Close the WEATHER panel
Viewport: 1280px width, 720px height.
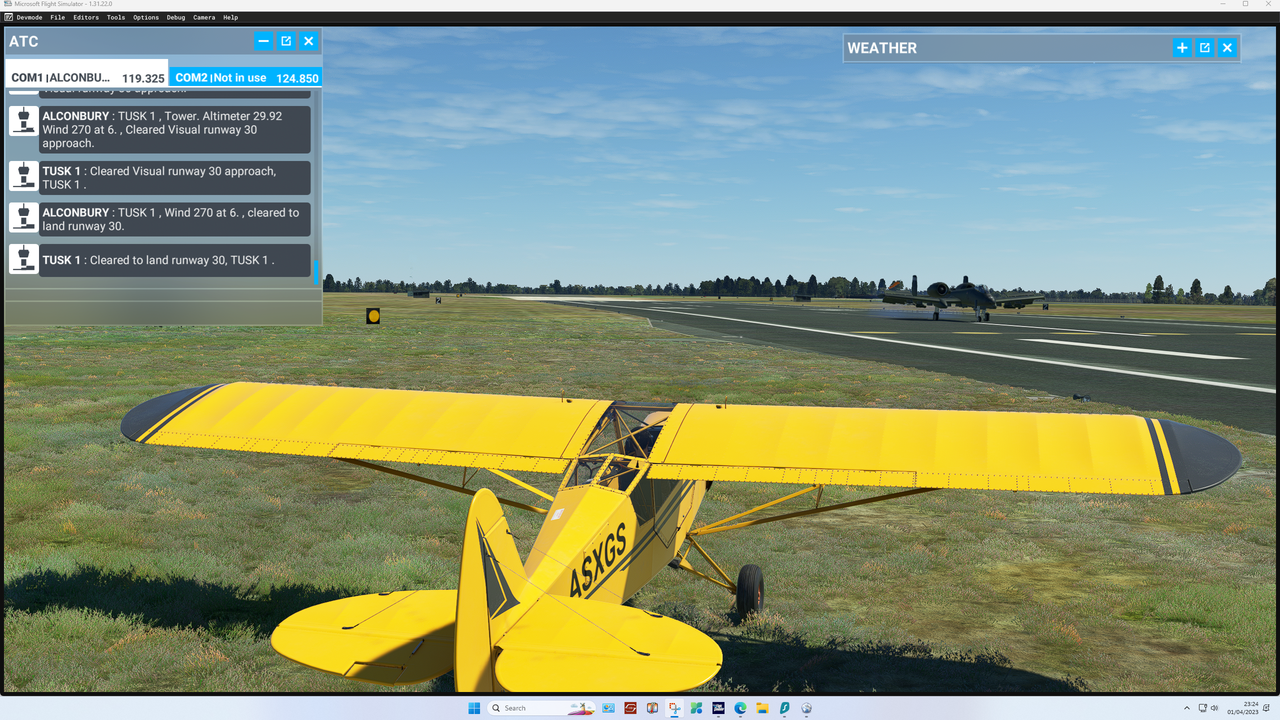(x=1227, y=47)
